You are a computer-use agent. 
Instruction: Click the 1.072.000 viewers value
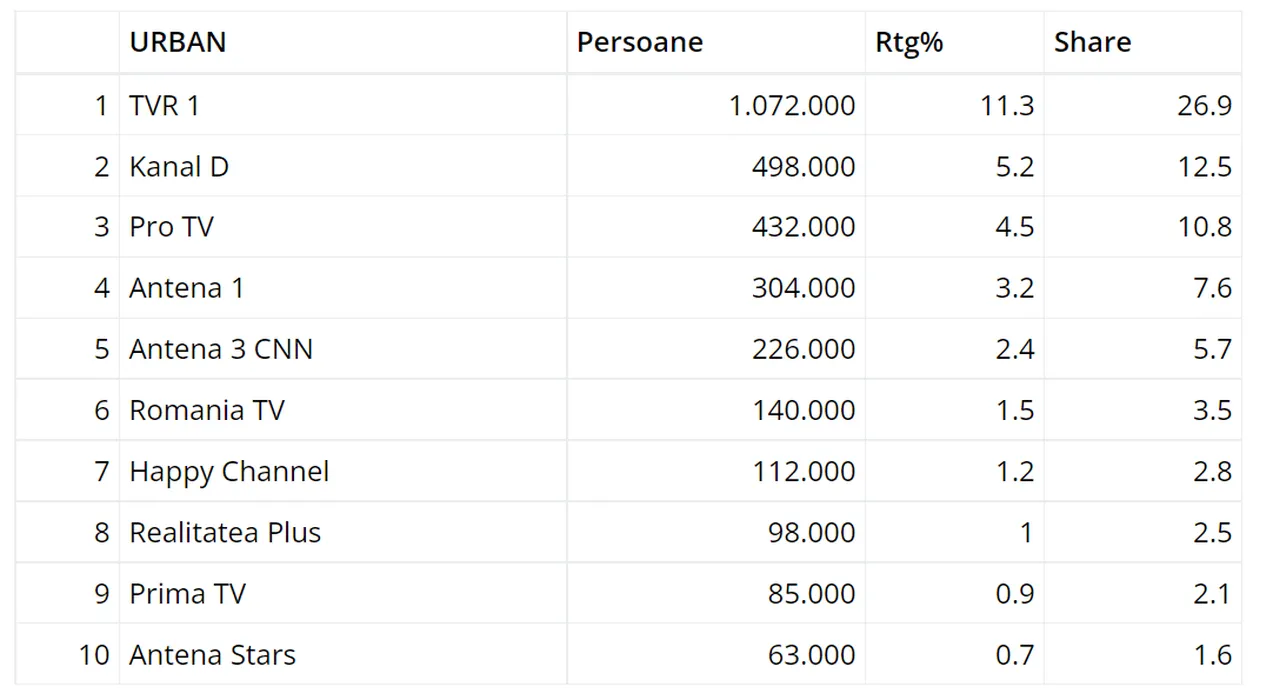(x=792, y=105)
